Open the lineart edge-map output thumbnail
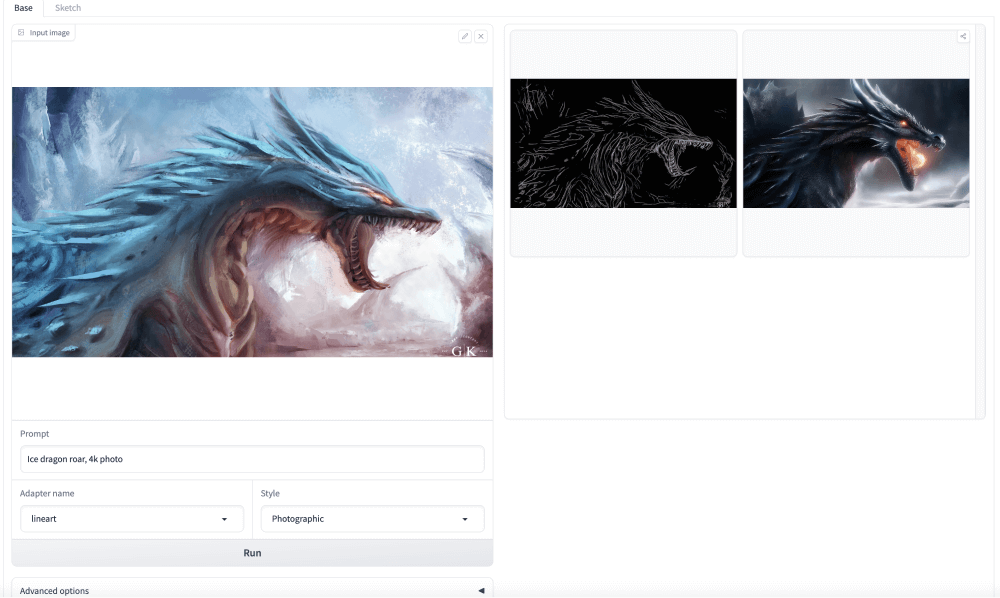The width and height of the screenshot is (1000, 598). click(x=623, y=143)
